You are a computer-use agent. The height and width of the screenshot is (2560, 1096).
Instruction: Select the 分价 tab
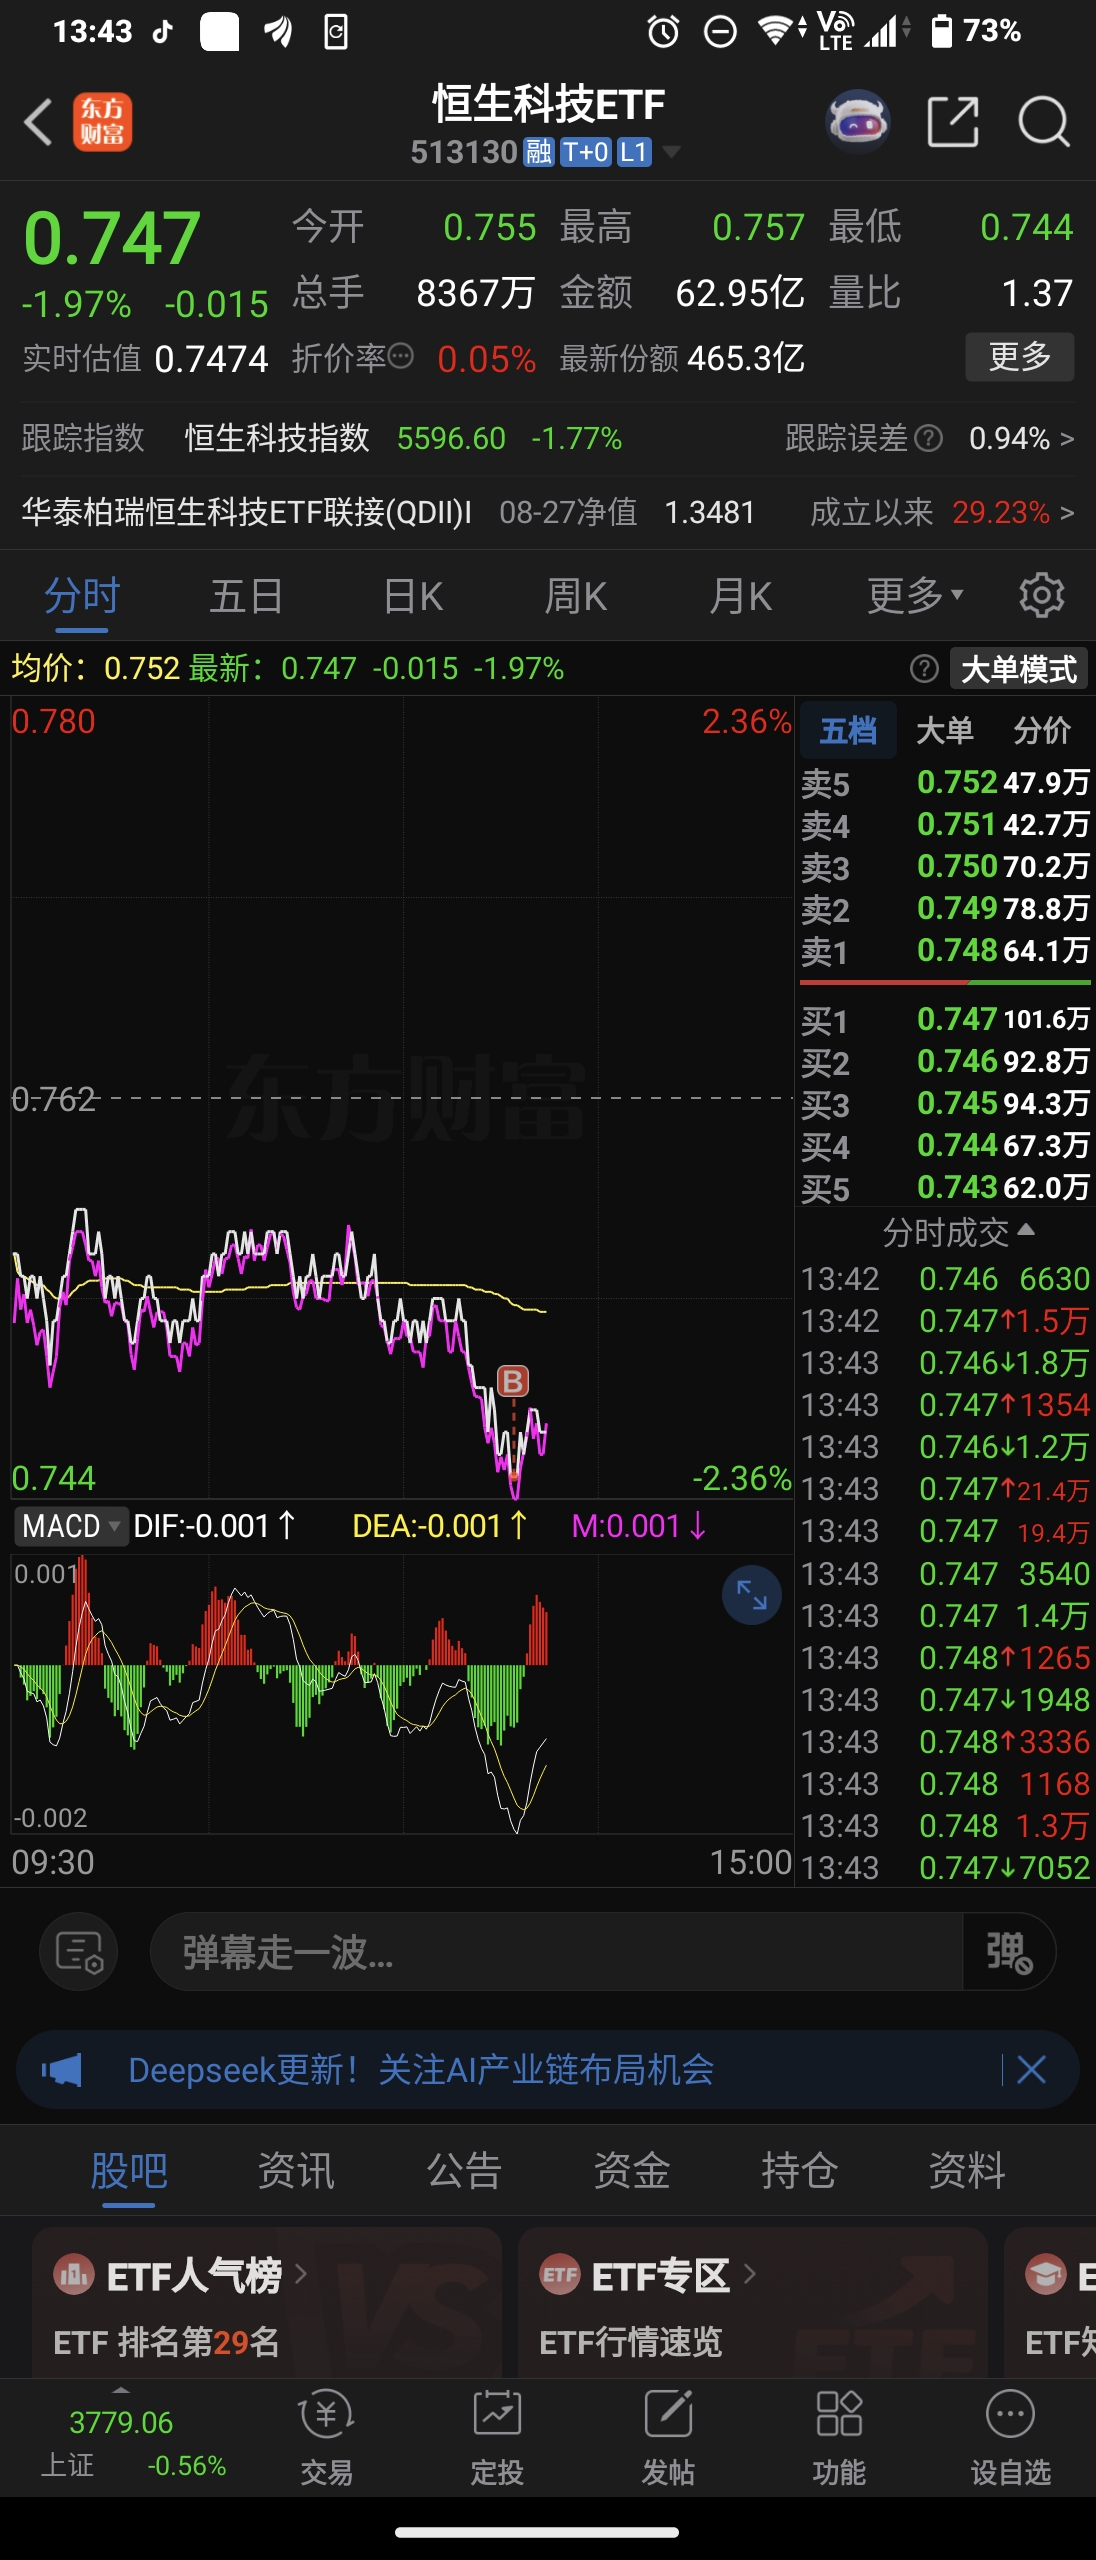pos(1041,730)
